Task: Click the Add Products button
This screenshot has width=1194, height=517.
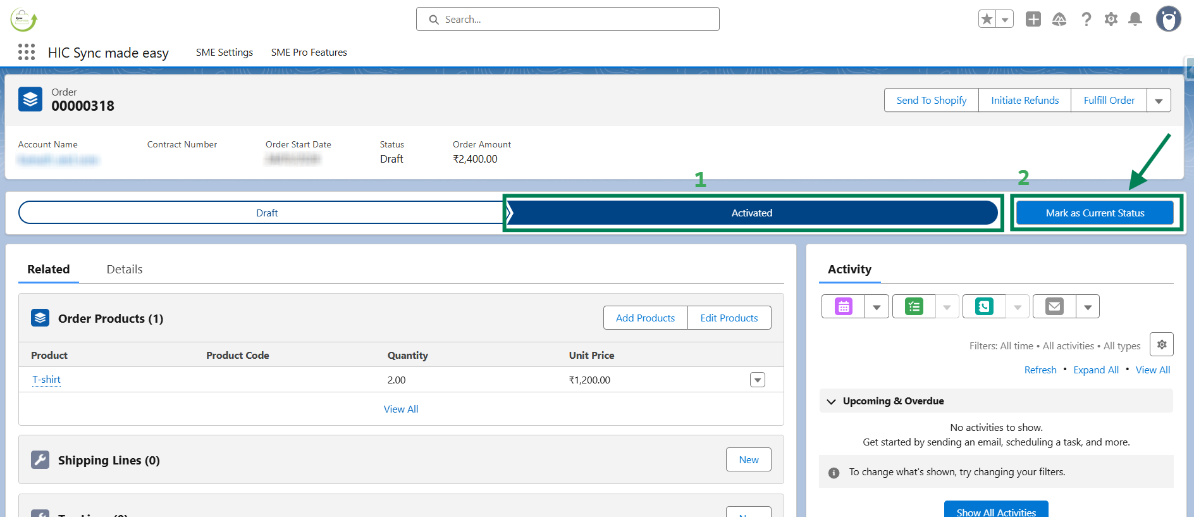Action: 645,318
